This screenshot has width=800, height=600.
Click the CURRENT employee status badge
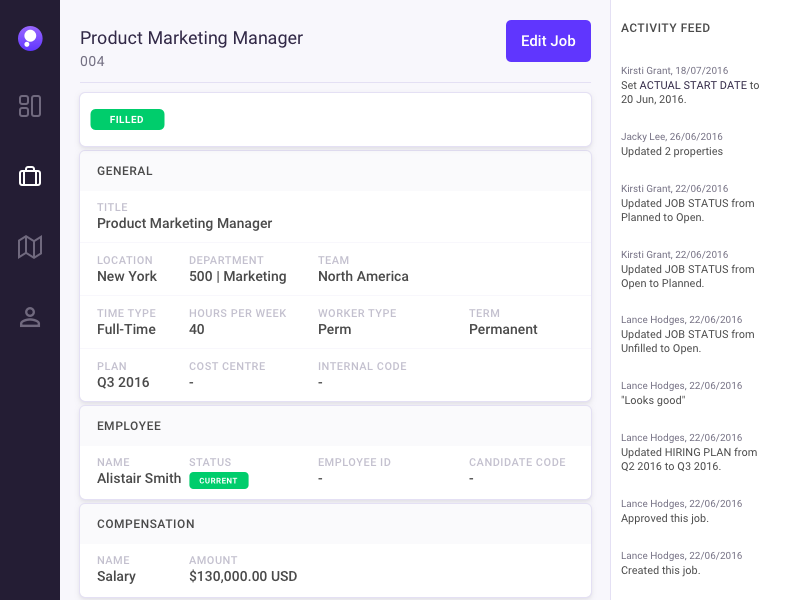click(219, 481)
